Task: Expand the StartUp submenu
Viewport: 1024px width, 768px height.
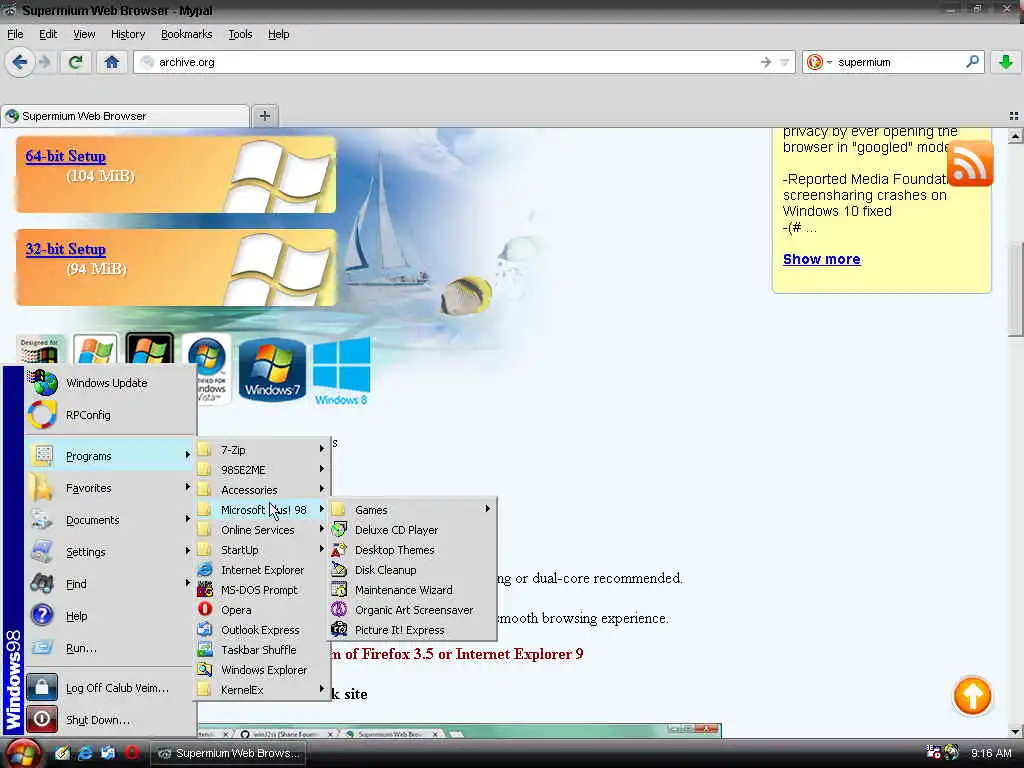Action: point(262,550)
